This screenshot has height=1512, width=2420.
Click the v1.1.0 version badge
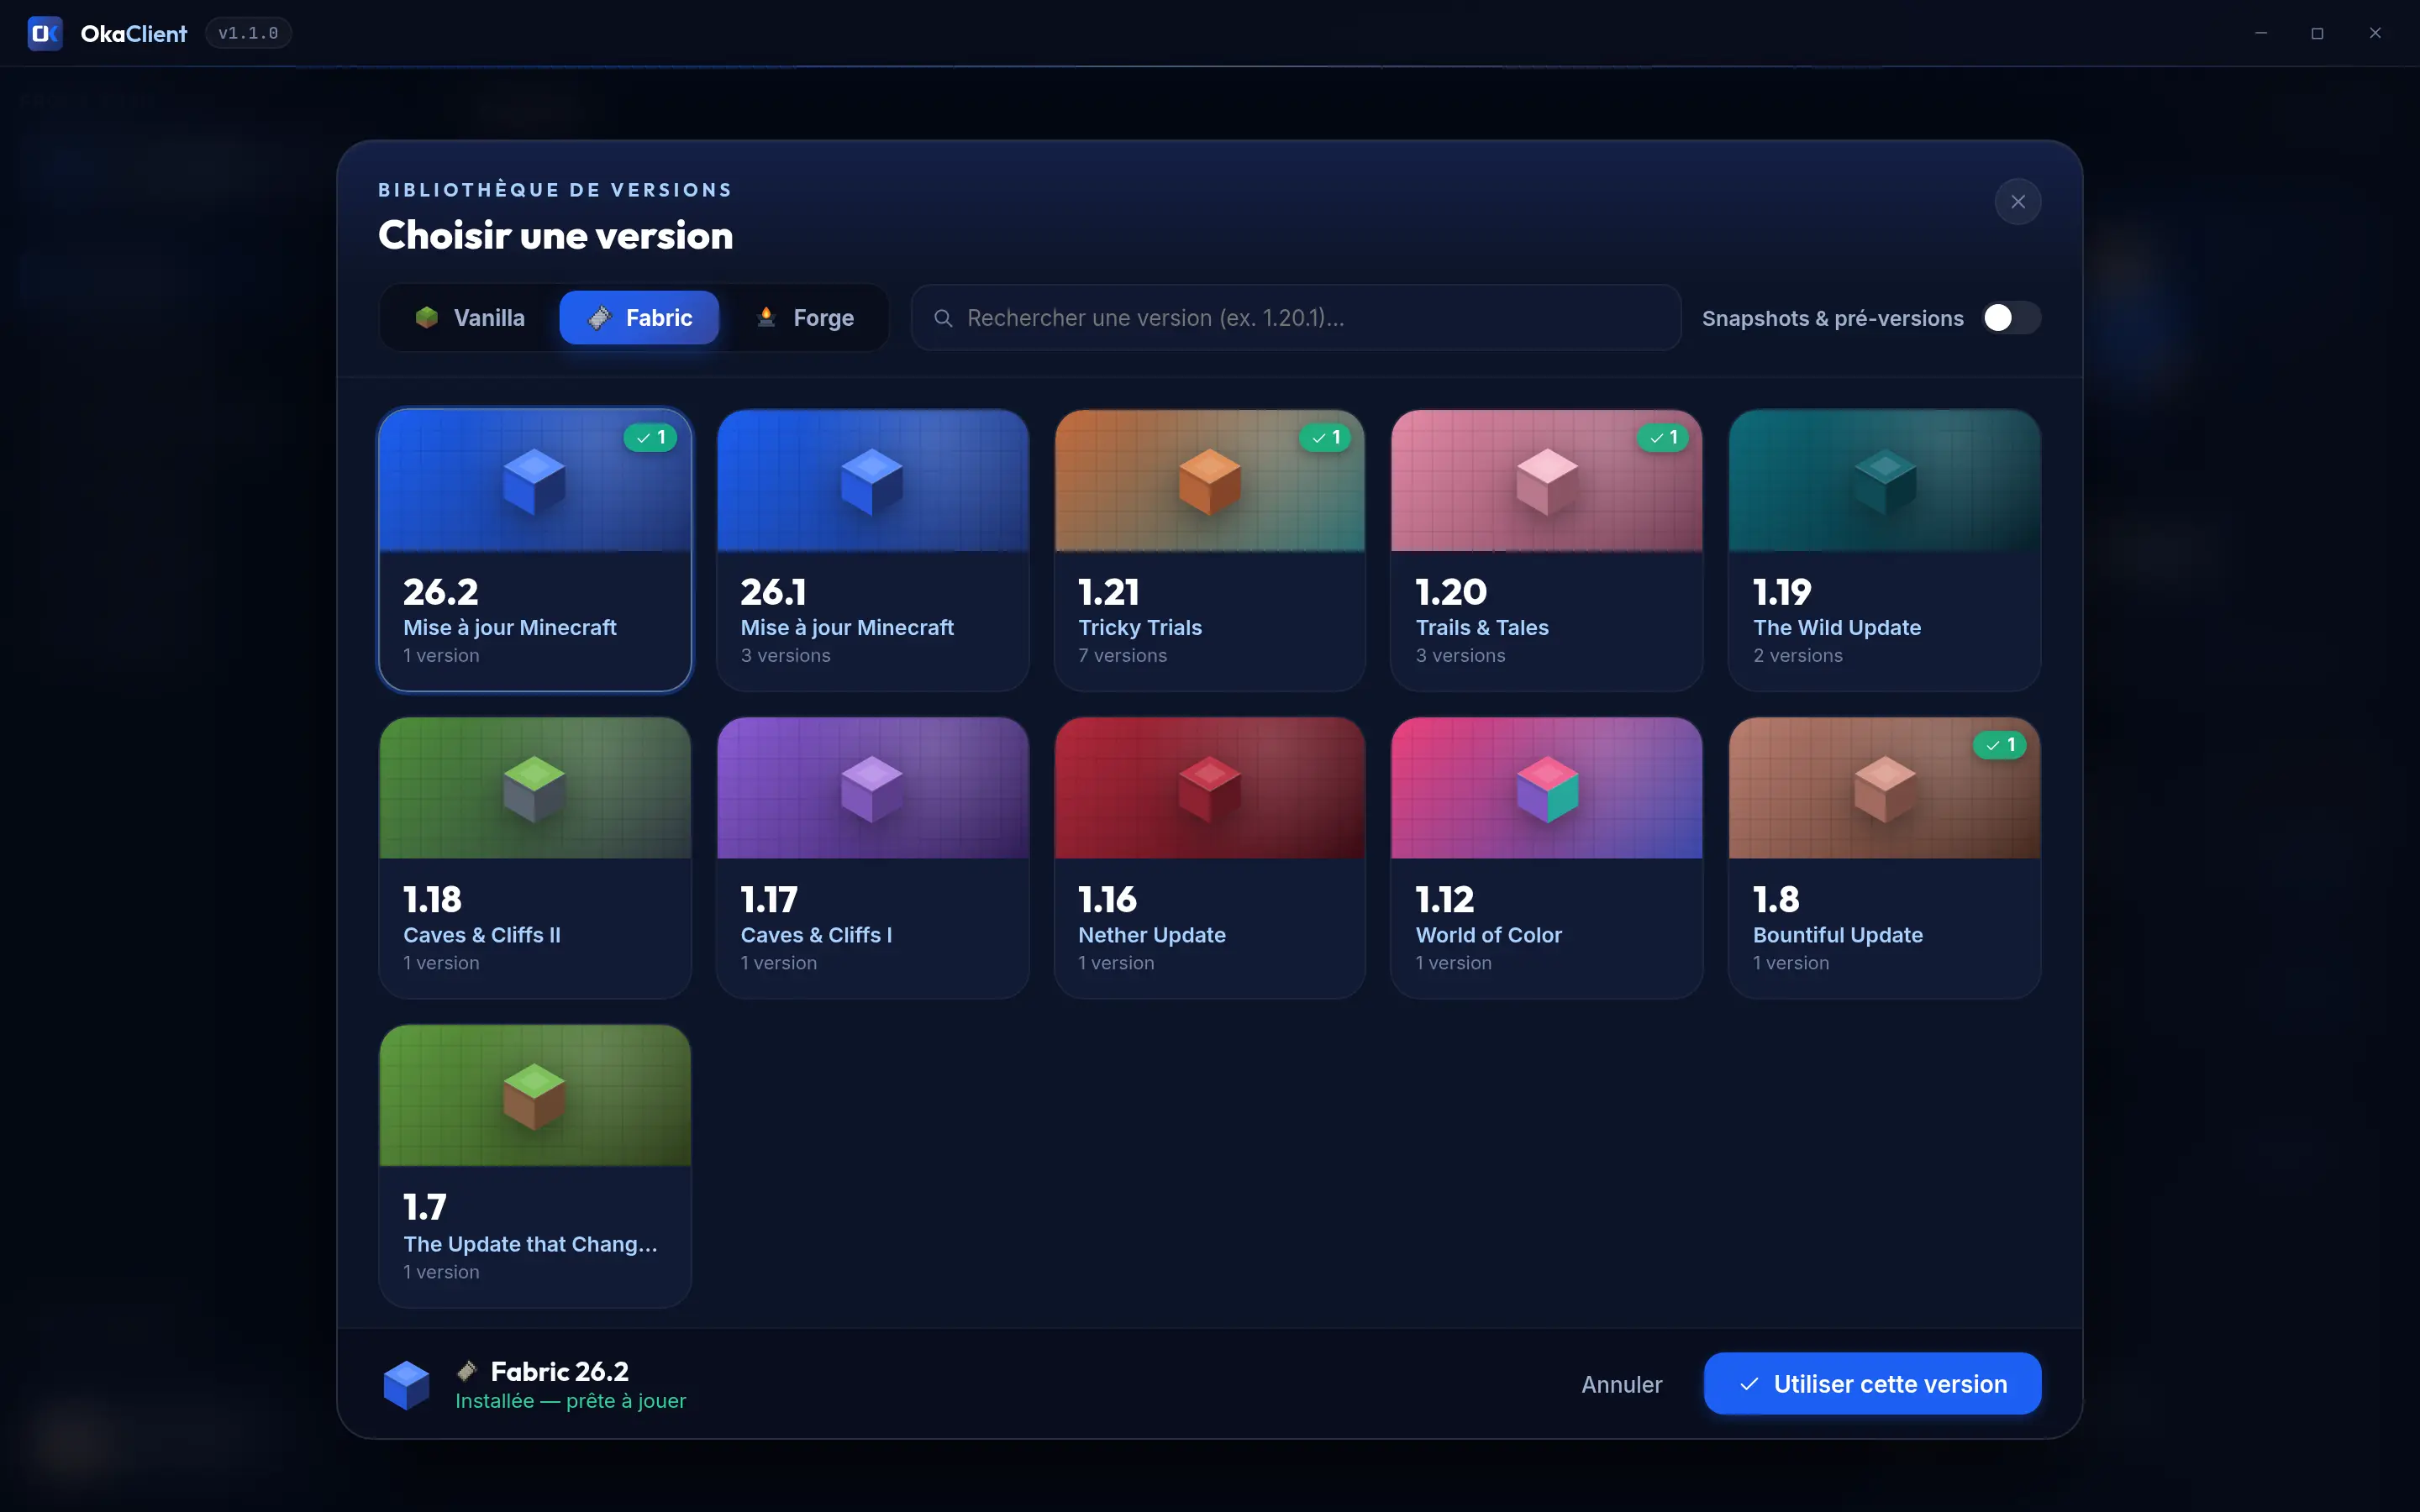coord(248,33)
